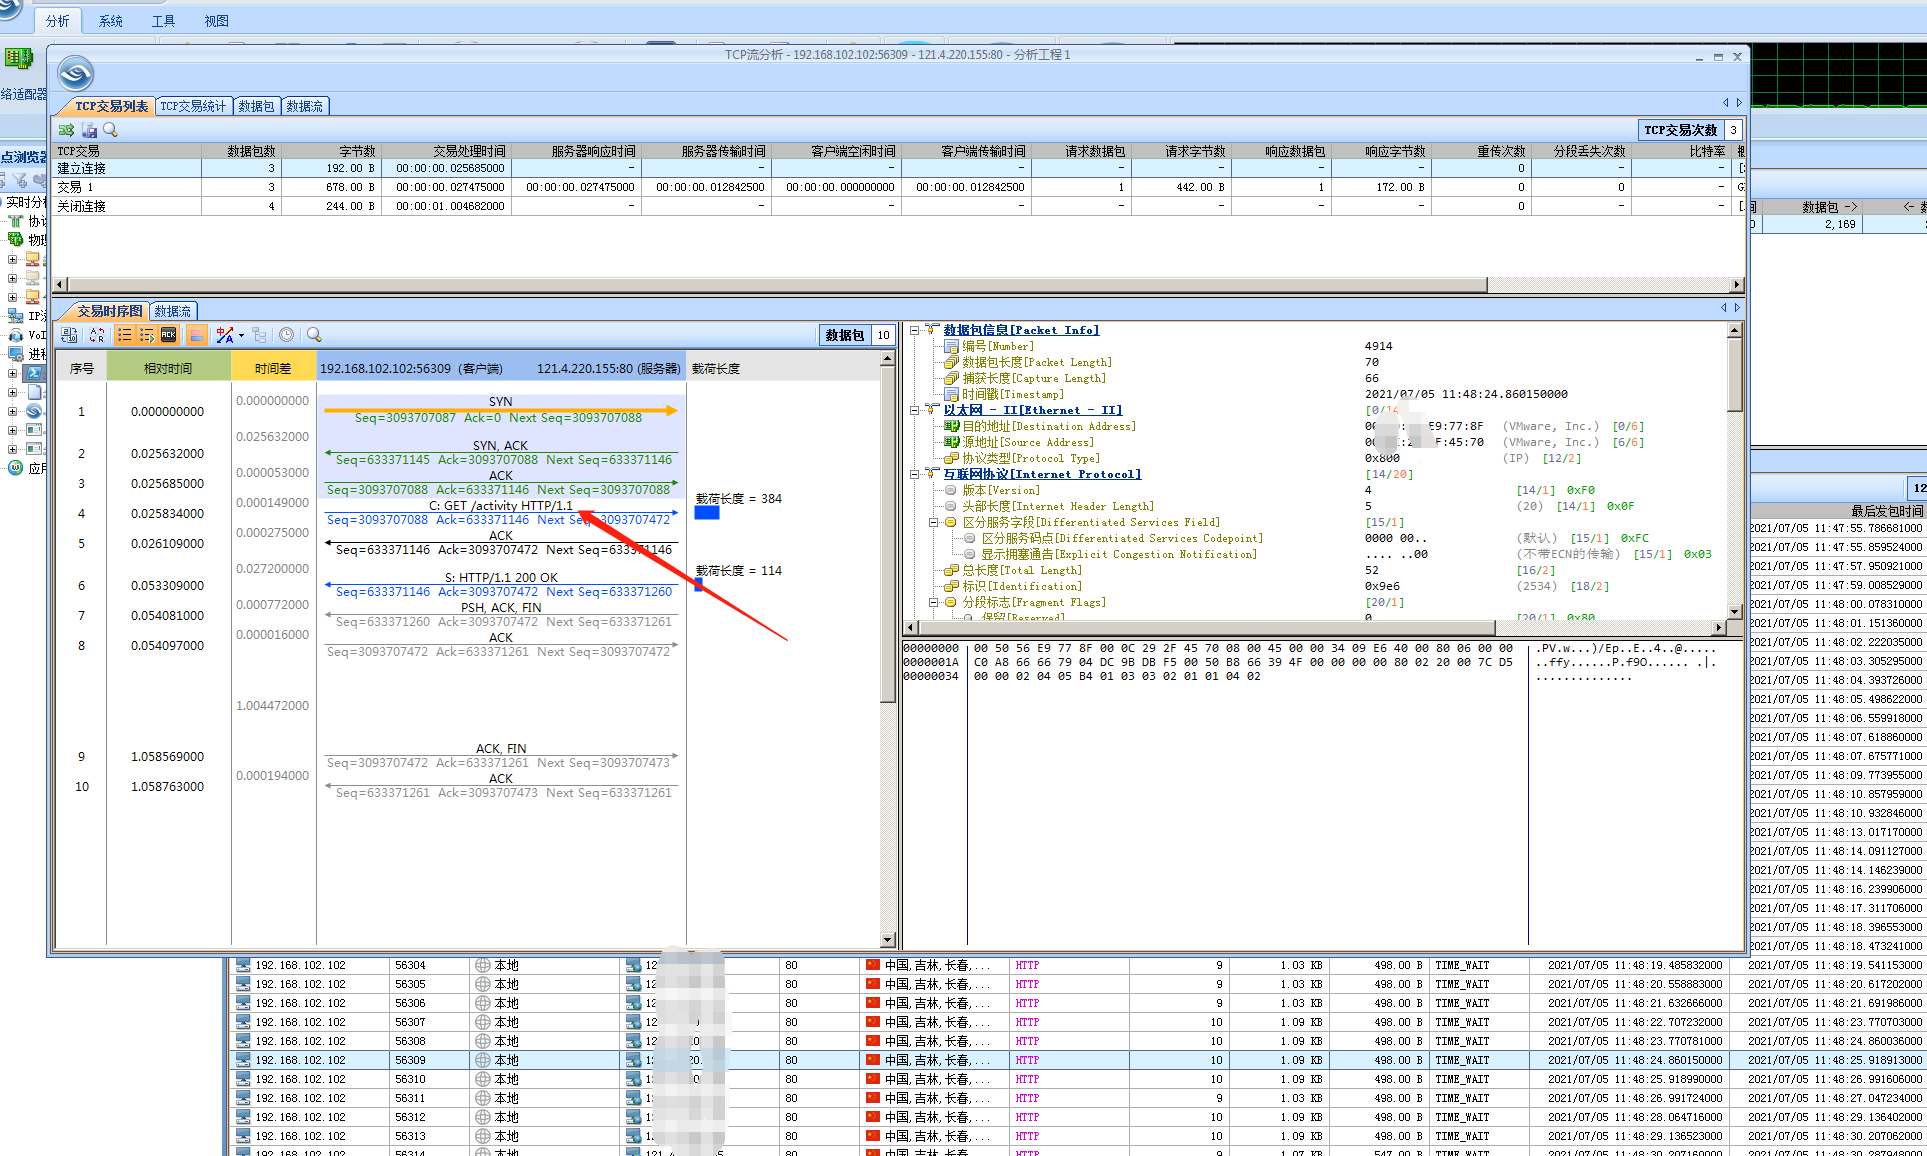Click the 中/A character encoding icon
This screenshot has width=1927, height=1156.
pyautogui.click(x=225, y=335)
